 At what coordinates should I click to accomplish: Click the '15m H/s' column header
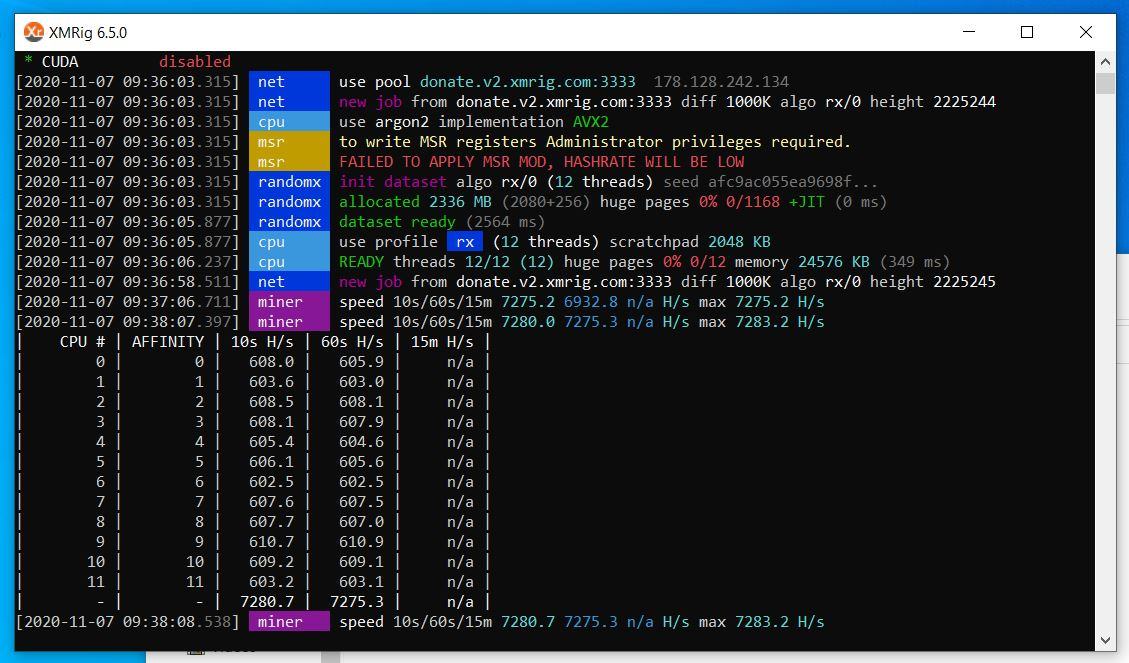(442, 341)
